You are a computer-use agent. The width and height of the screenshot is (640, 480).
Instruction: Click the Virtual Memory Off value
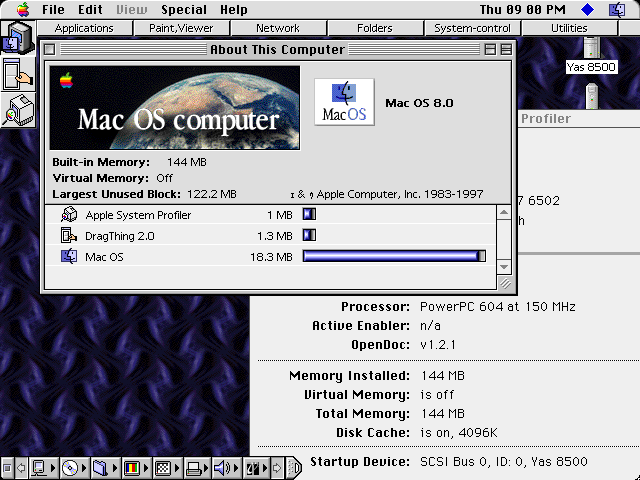coord(164,178)
